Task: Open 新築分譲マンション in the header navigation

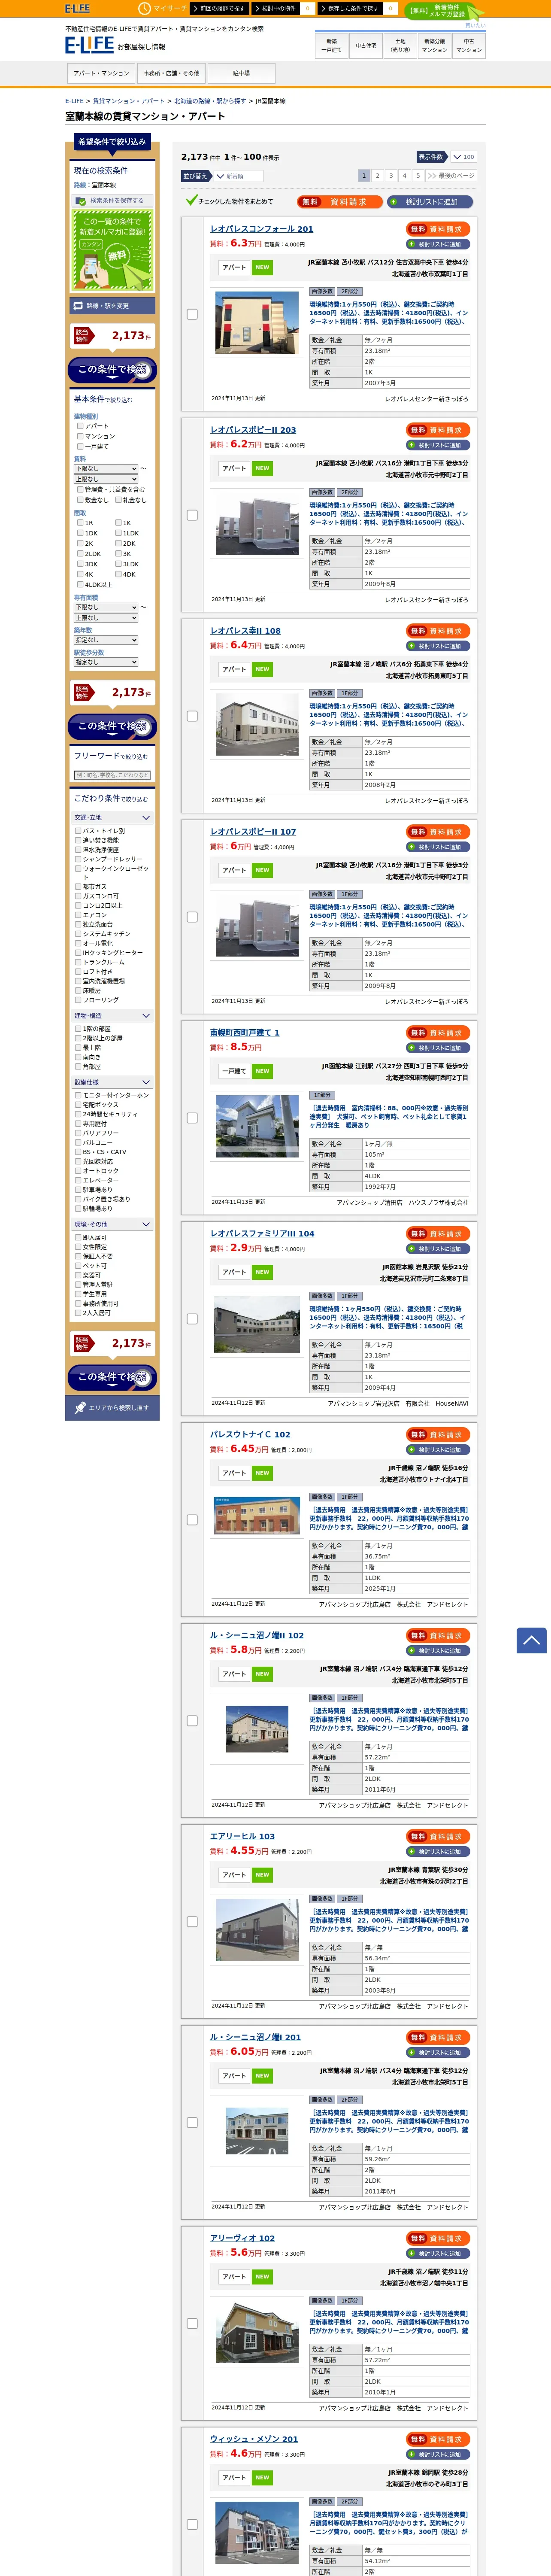Action: click(x=434, y=46)
